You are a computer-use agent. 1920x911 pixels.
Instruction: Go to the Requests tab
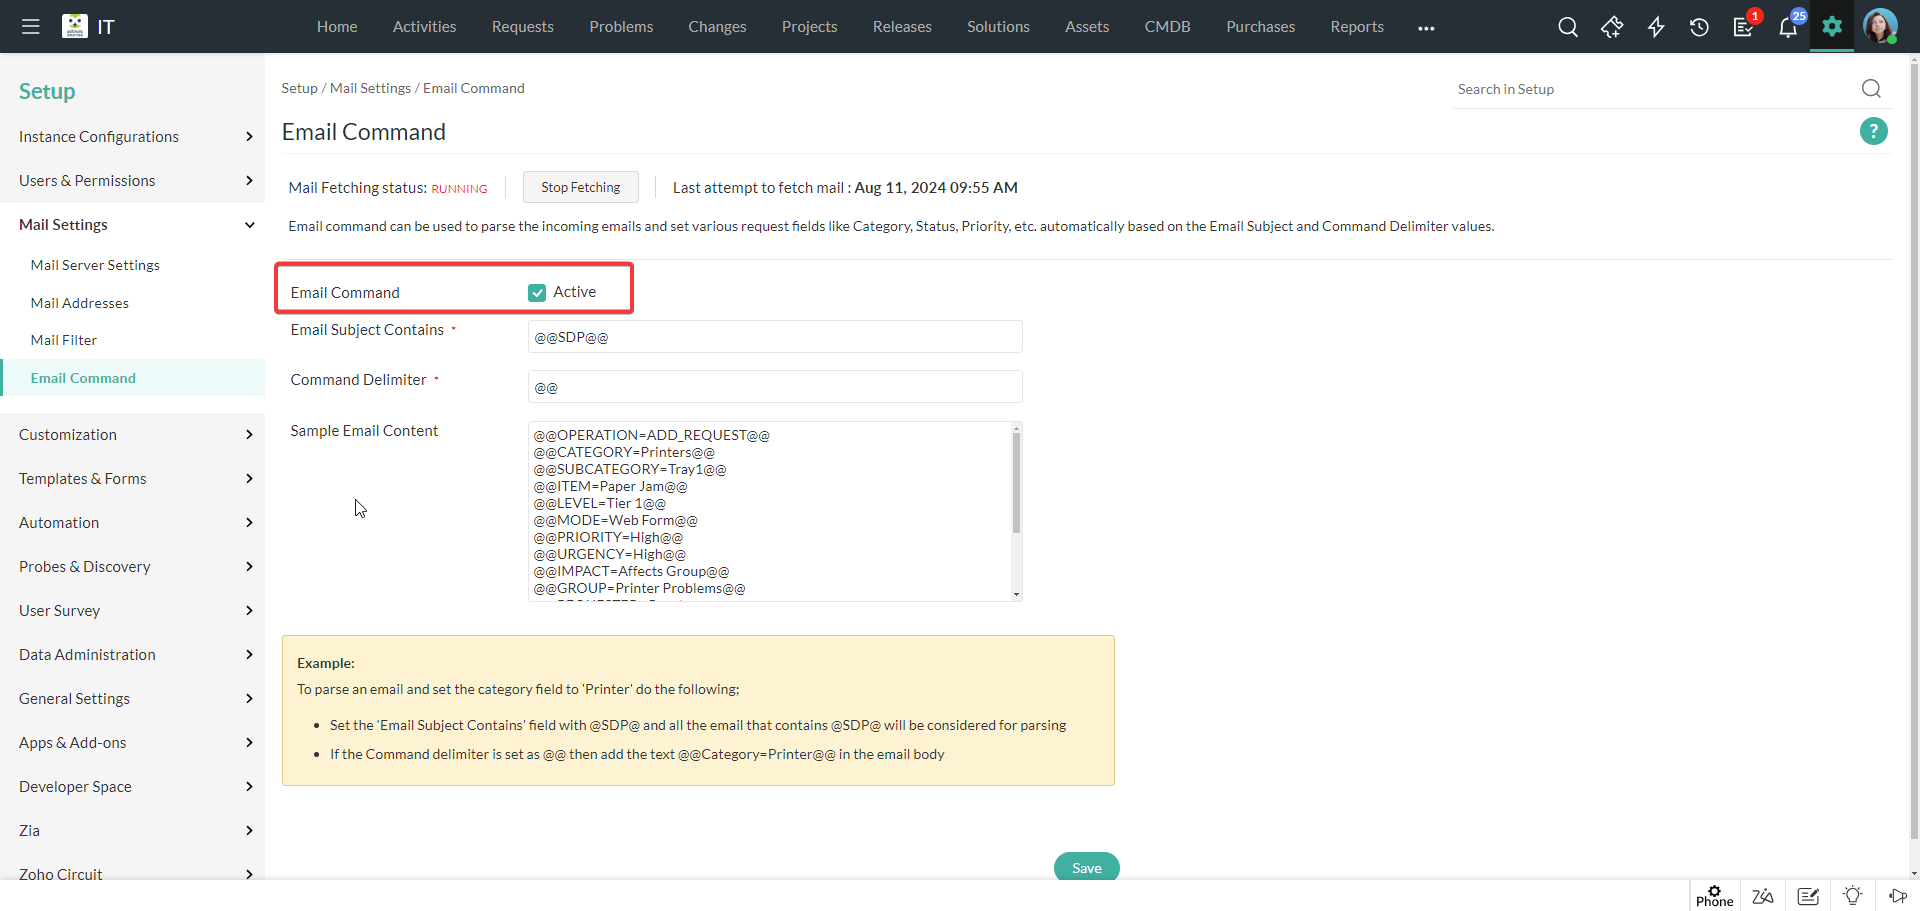click(x=522, y=27)
